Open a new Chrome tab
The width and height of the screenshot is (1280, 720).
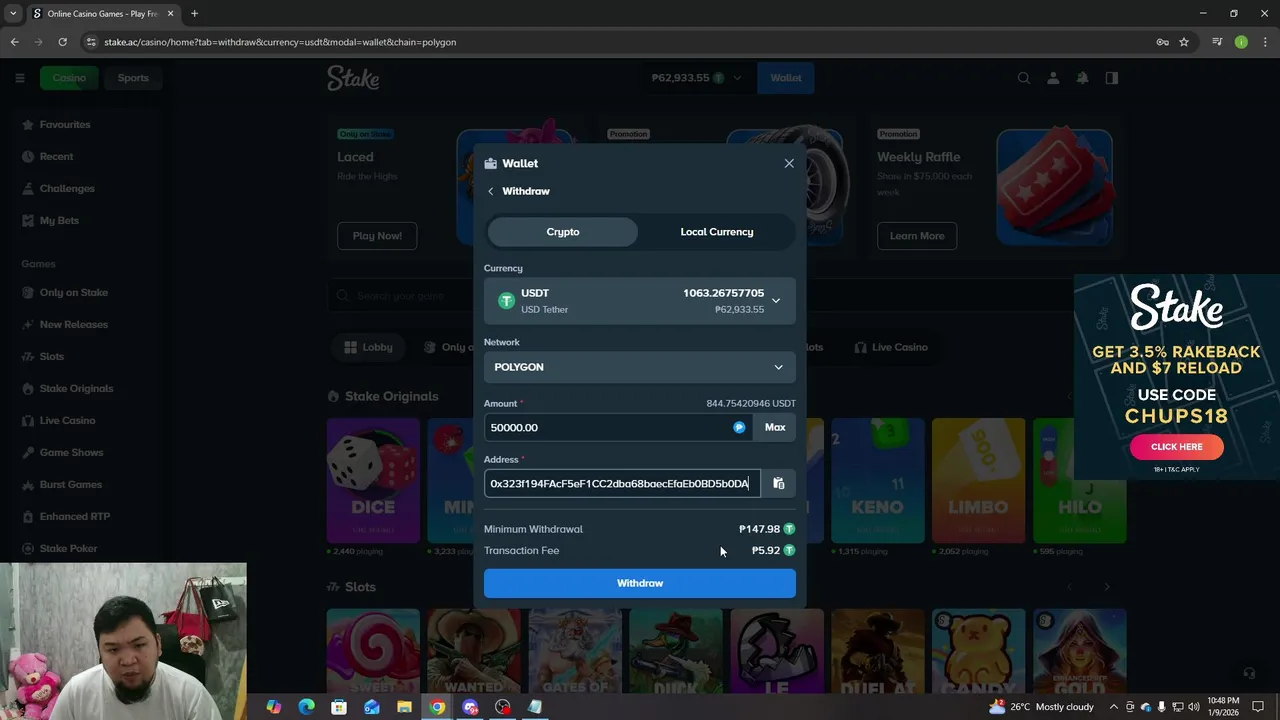pyautogui.click(x=194, y=14)
